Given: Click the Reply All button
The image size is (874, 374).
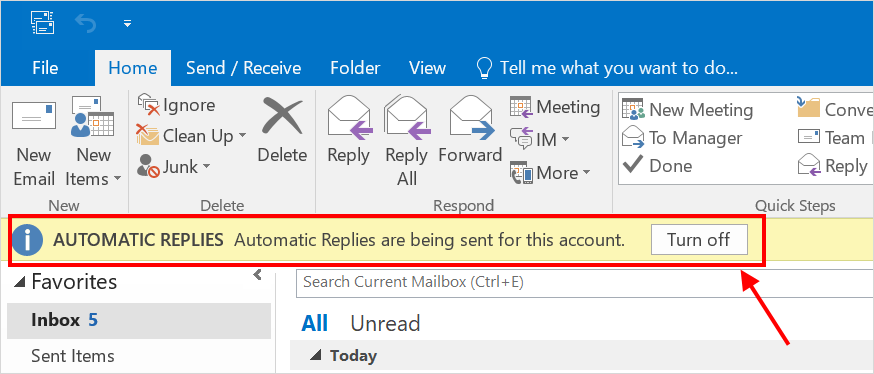Looking at the screenshot, I should click(x=407, y=140).
